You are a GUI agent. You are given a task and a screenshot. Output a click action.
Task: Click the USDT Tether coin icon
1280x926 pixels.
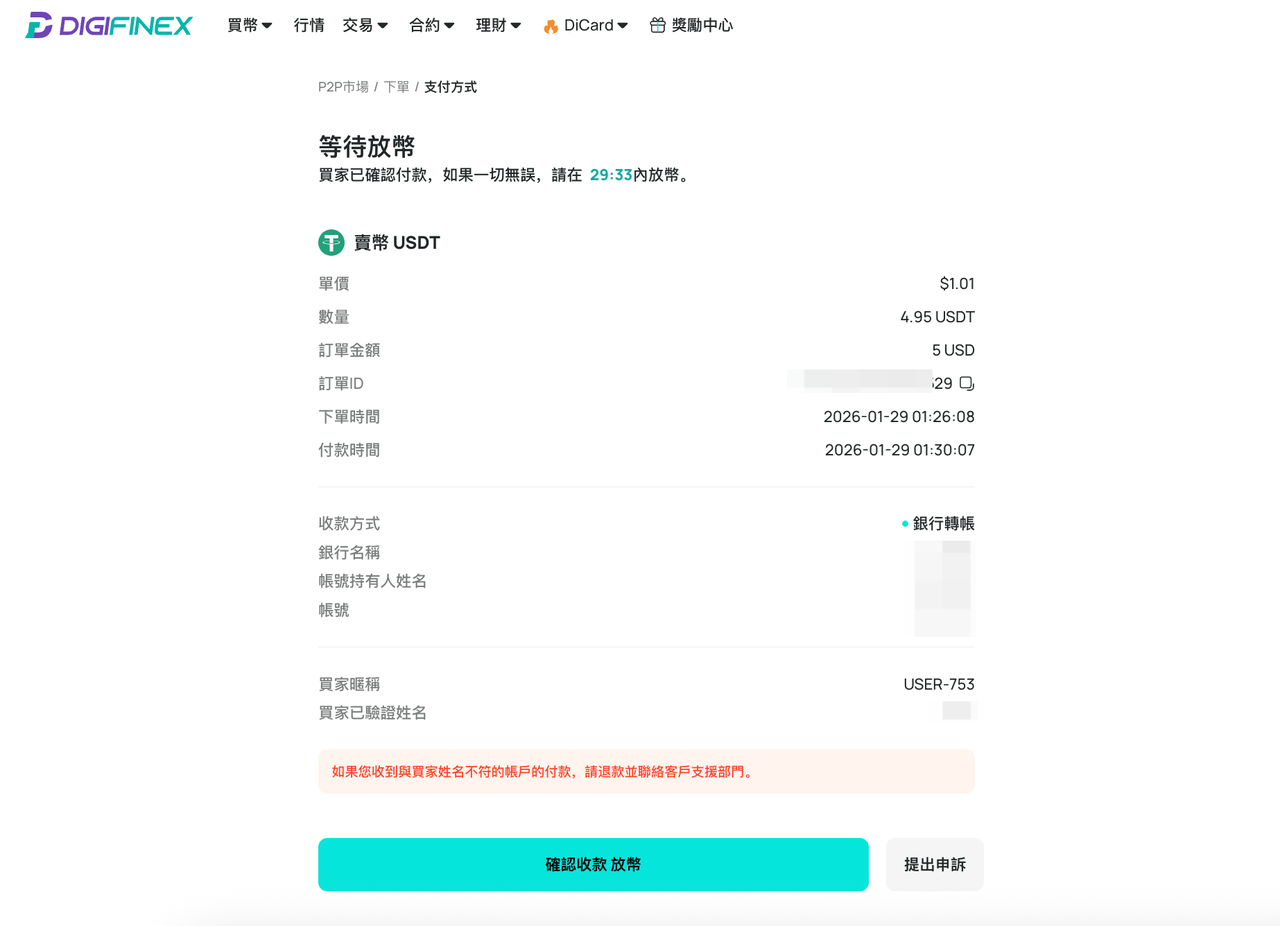click(x=331, y=242)
